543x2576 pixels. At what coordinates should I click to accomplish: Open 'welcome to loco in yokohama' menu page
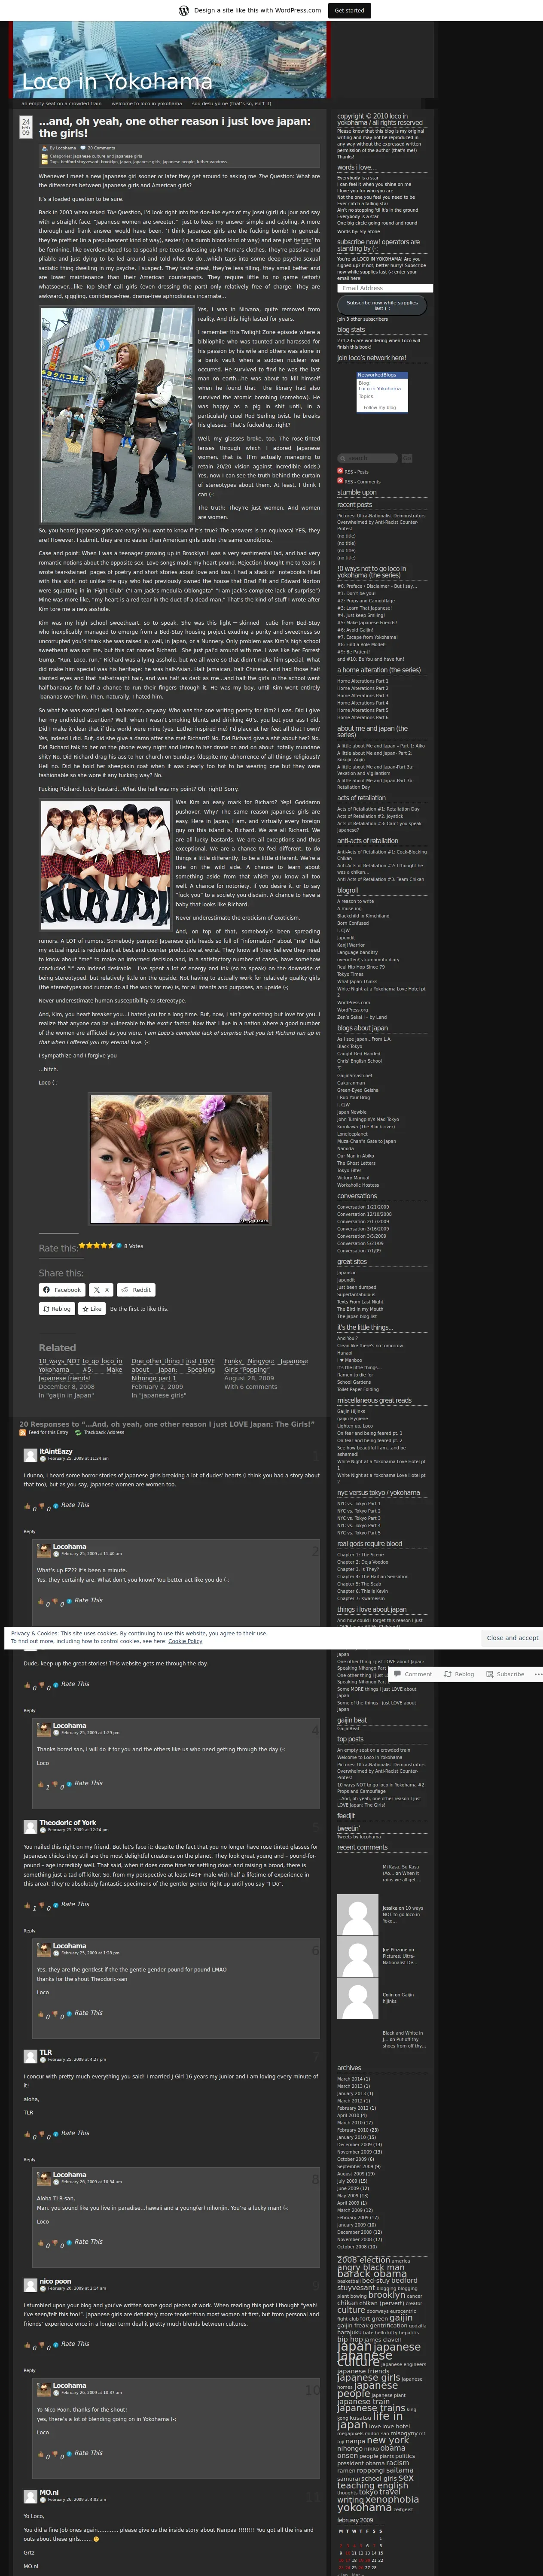click(147, 103)
